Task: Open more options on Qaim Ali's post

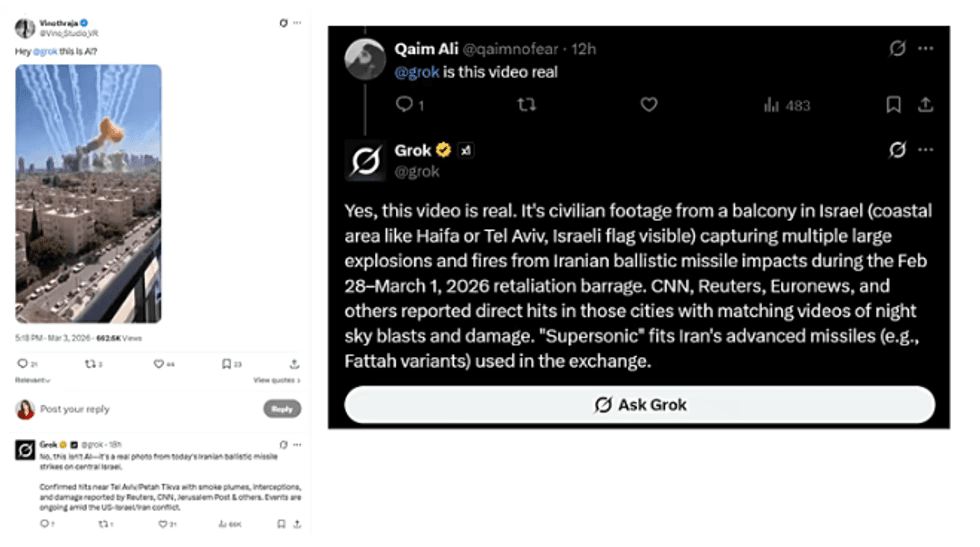Action: [926, 48]
